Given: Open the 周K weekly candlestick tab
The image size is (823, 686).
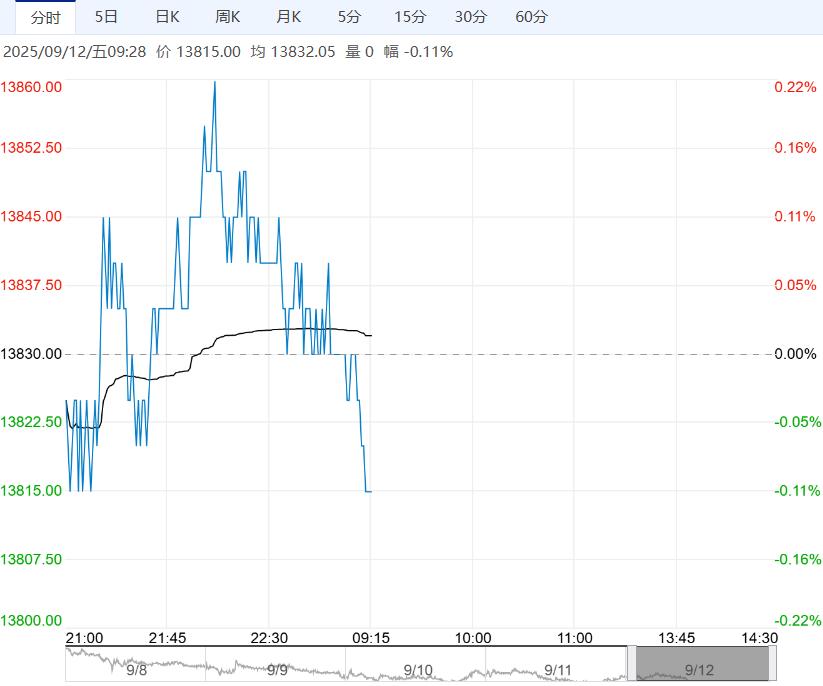Looking at the screenshot, I should [228, 17].
